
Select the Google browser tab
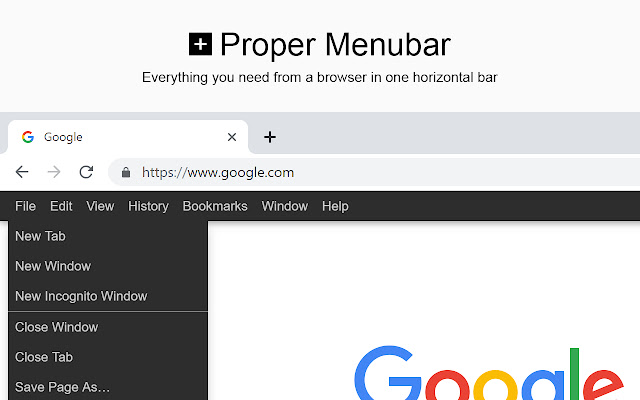128,137
